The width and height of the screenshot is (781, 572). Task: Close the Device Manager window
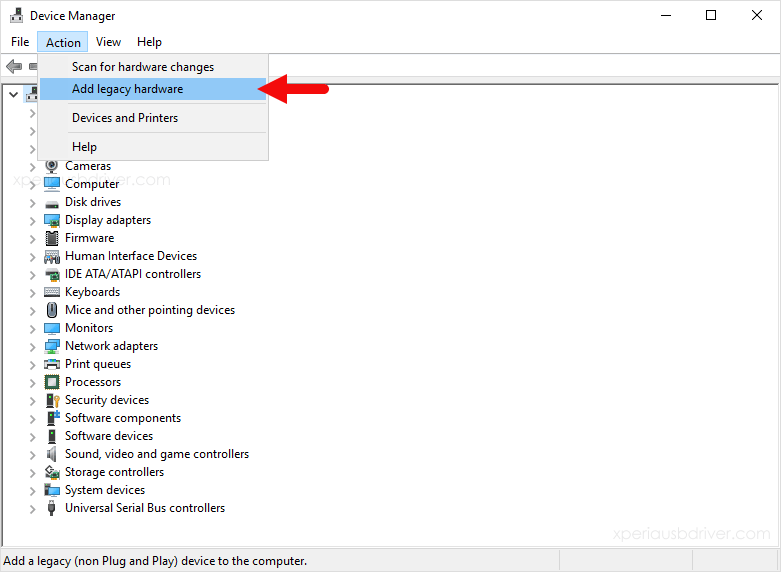pyautogui.click(x=757, y=15)
